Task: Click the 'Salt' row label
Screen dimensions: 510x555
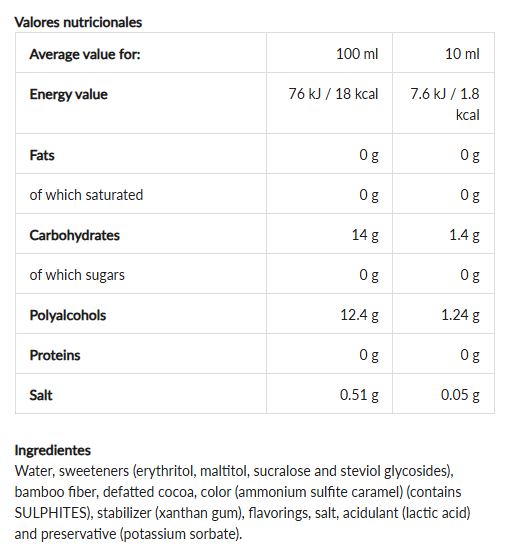Action: click(41, 395)
